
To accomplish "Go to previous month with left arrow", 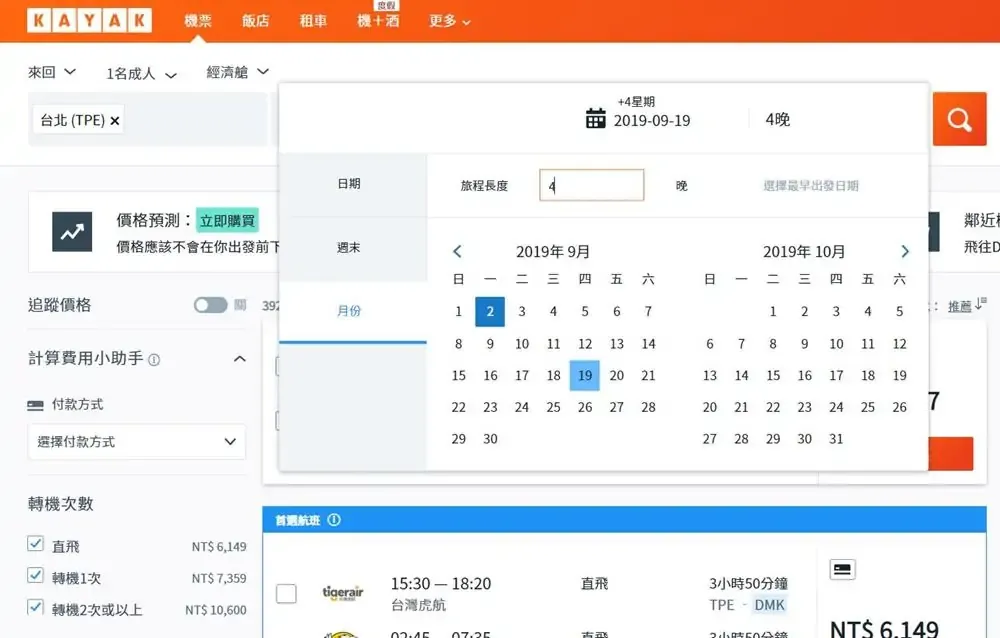I will tap(457, 252).
